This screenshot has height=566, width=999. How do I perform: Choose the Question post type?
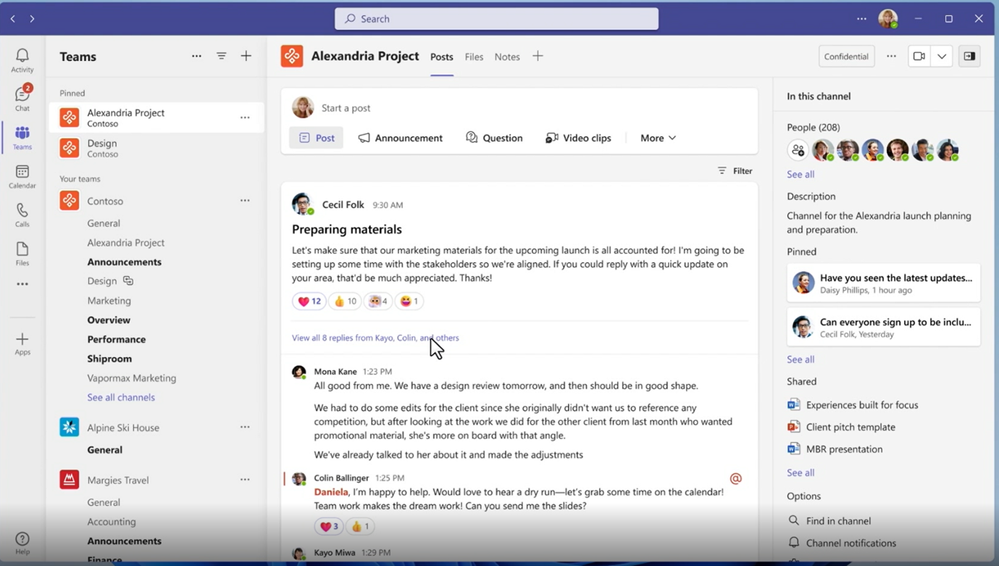click(x=494, y=138)
